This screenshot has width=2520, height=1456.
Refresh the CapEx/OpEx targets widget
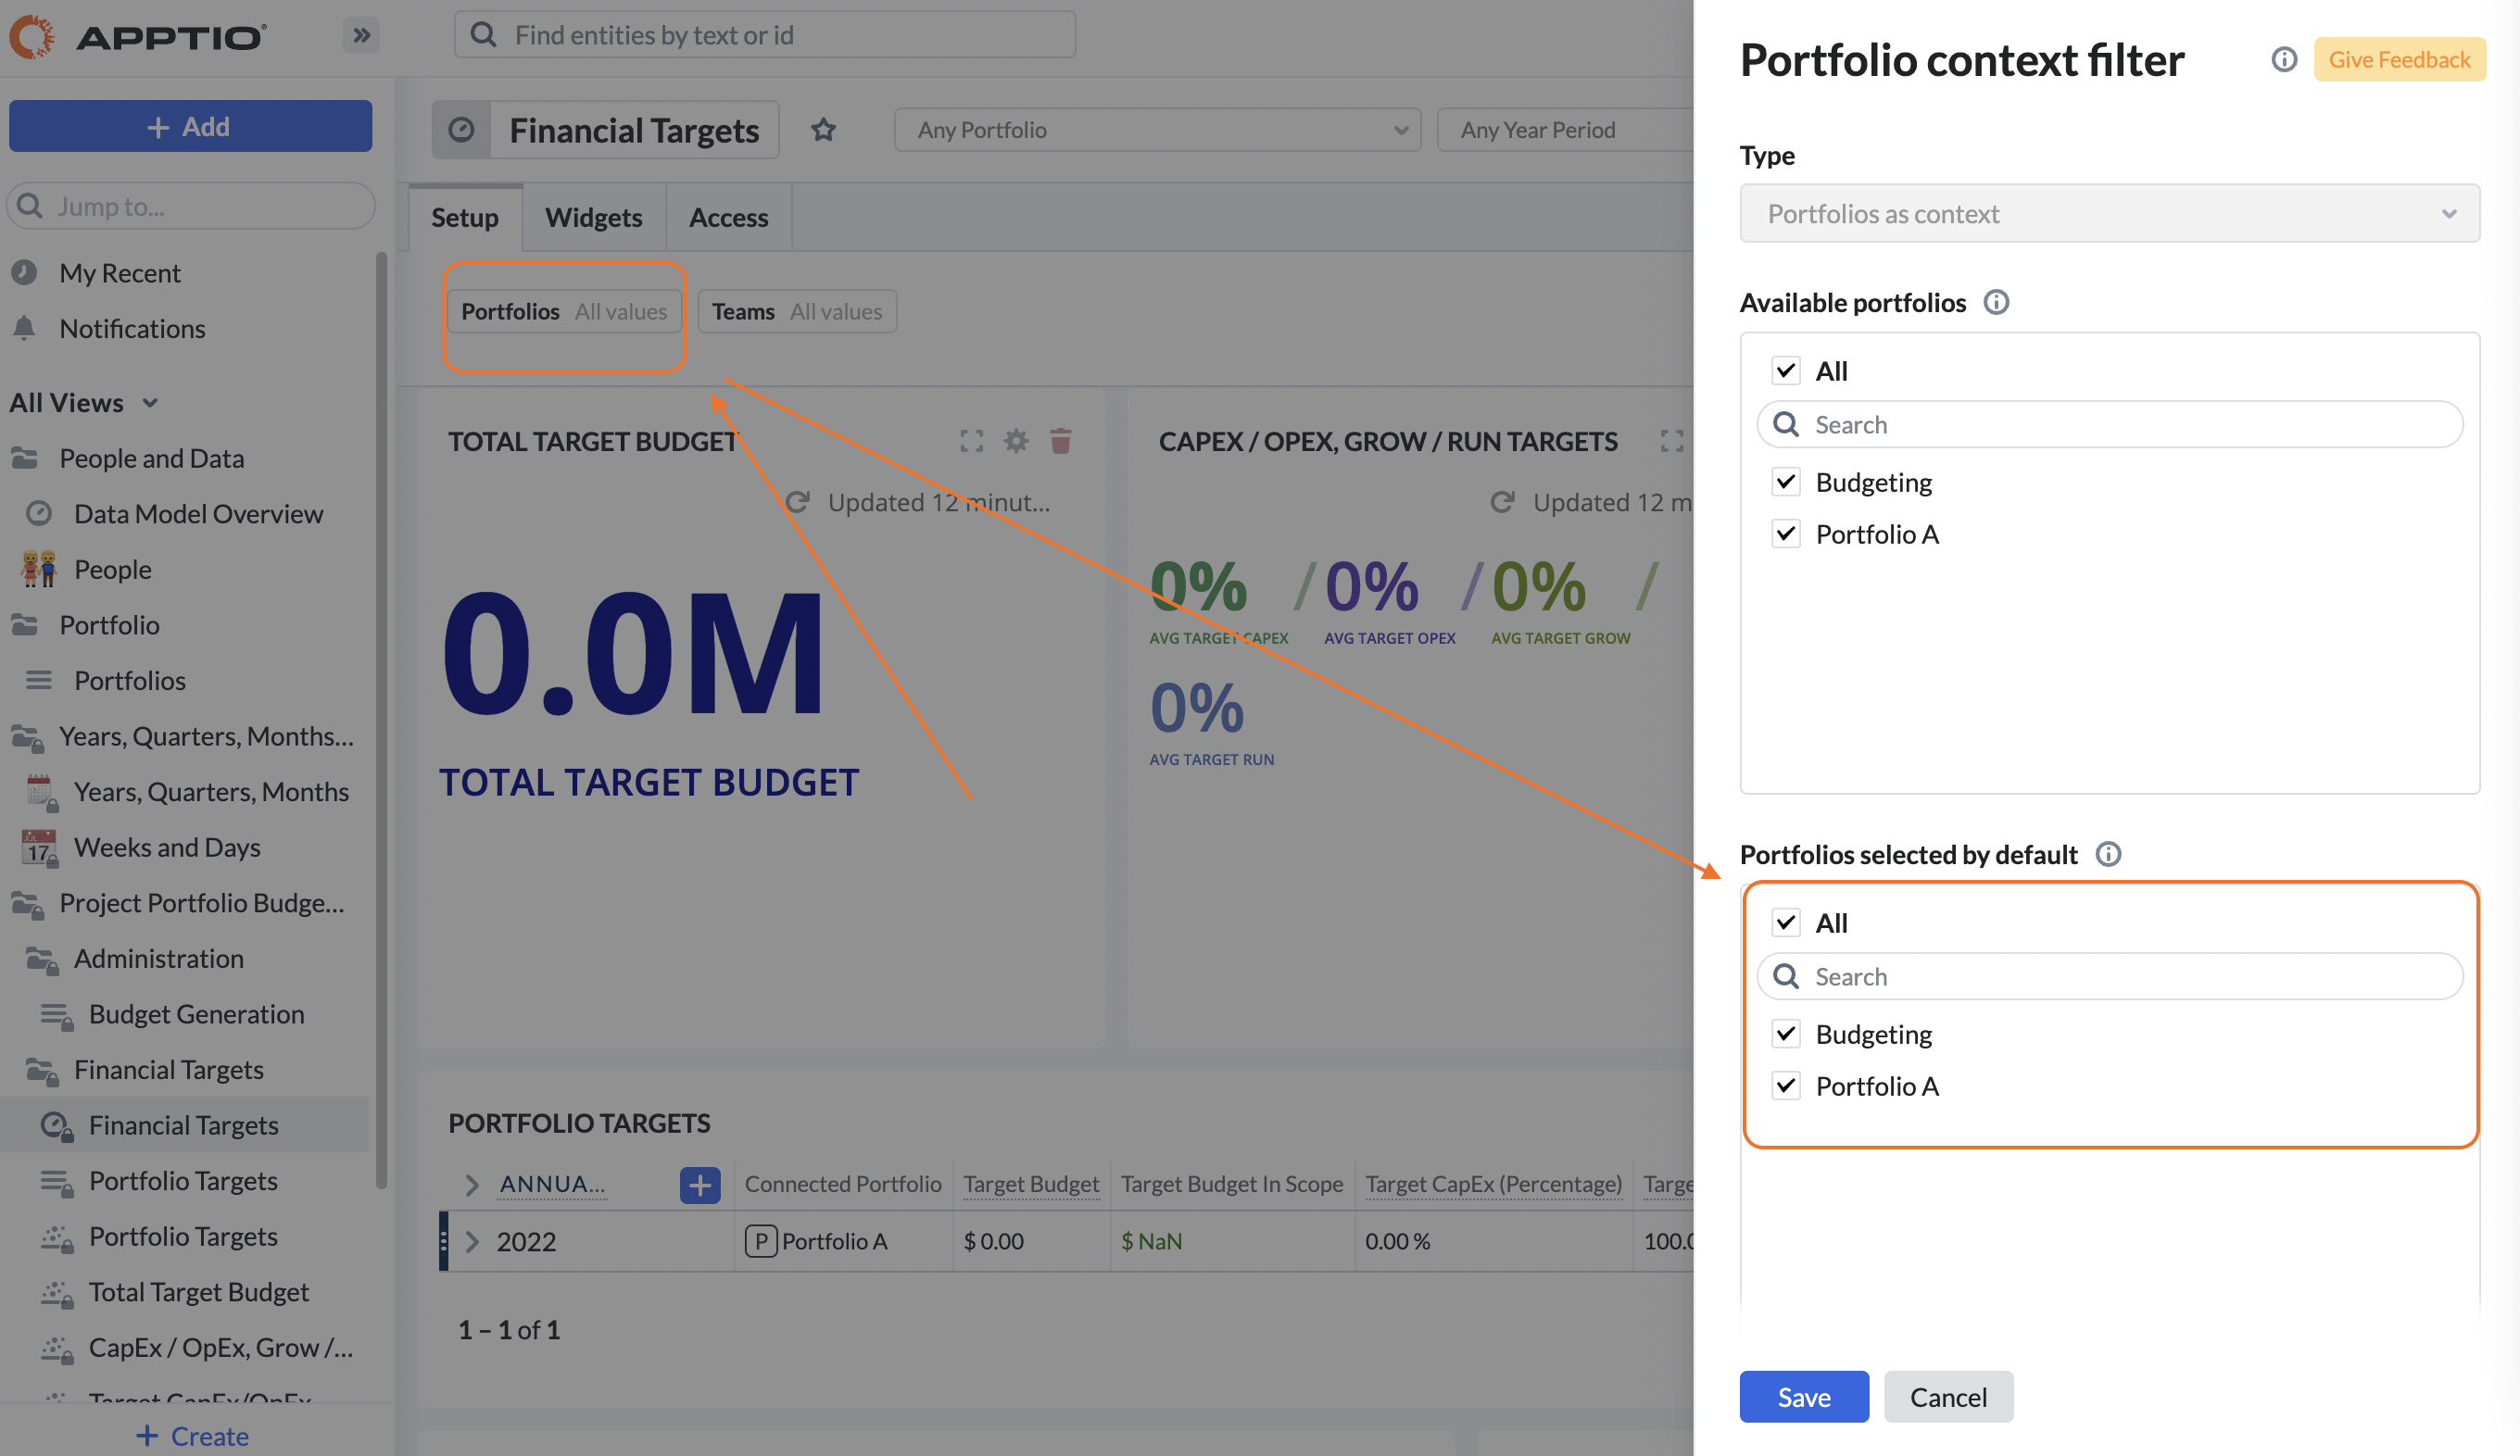[x=1502, y=502]
